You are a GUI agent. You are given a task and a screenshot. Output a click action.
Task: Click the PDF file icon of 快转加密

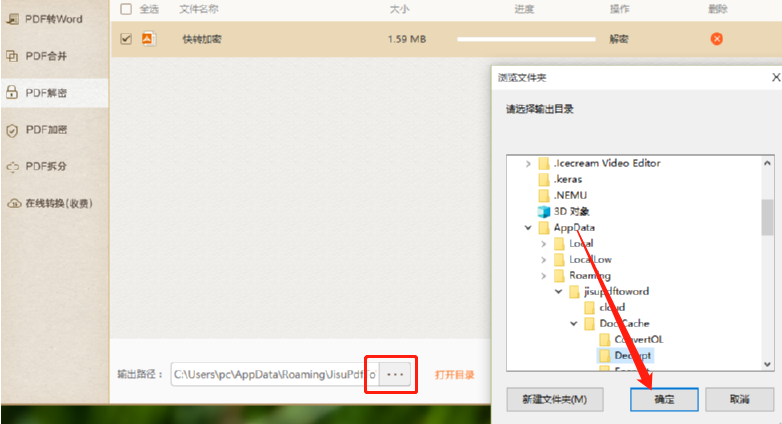coord(148,38)
